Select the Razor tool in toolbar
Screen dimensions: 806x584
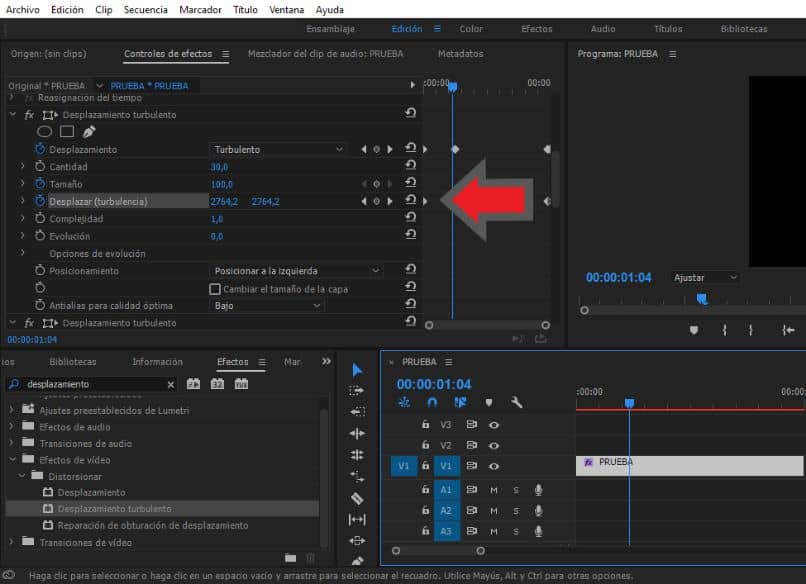(x=357, y=498)
